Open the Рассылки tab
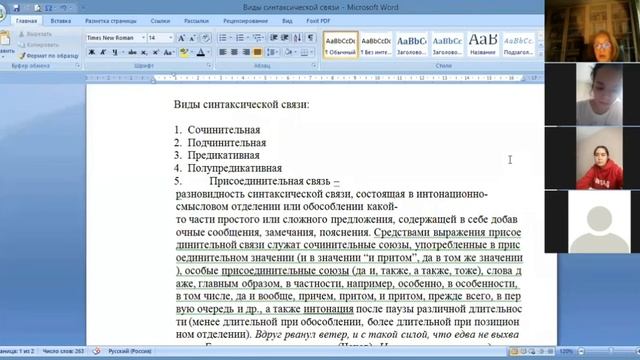The image size is (640, 360). (x=196, y=21)
